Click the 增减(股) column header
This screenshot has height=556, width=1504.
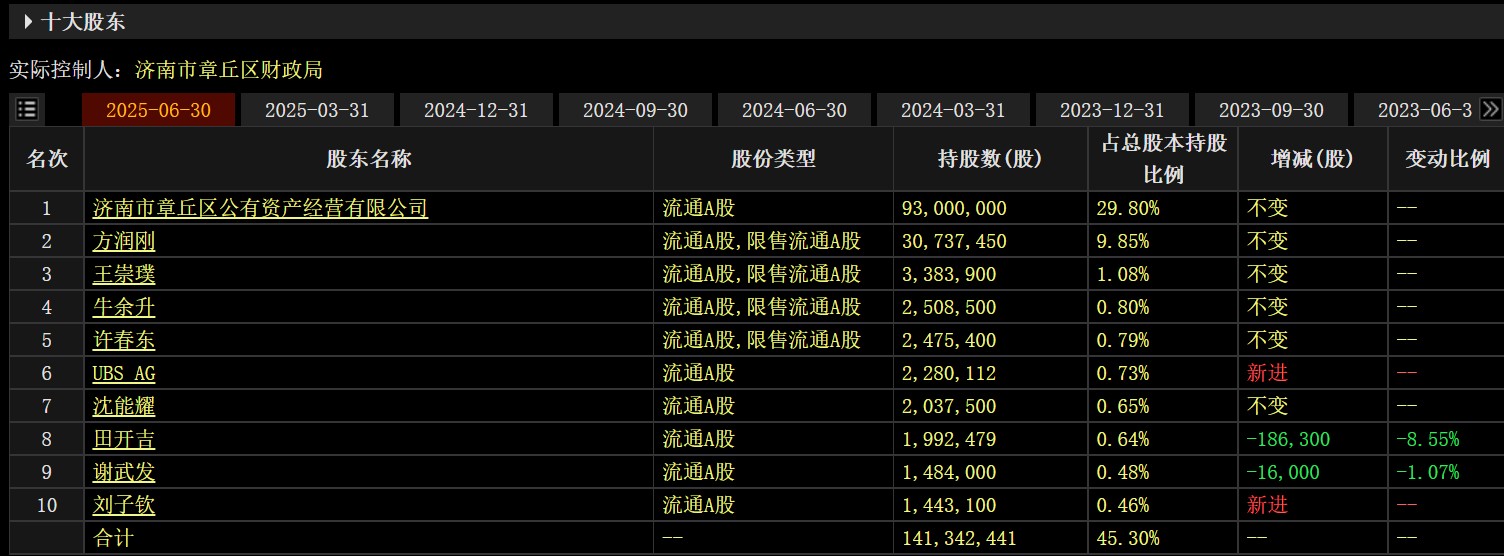point(1311,159)
